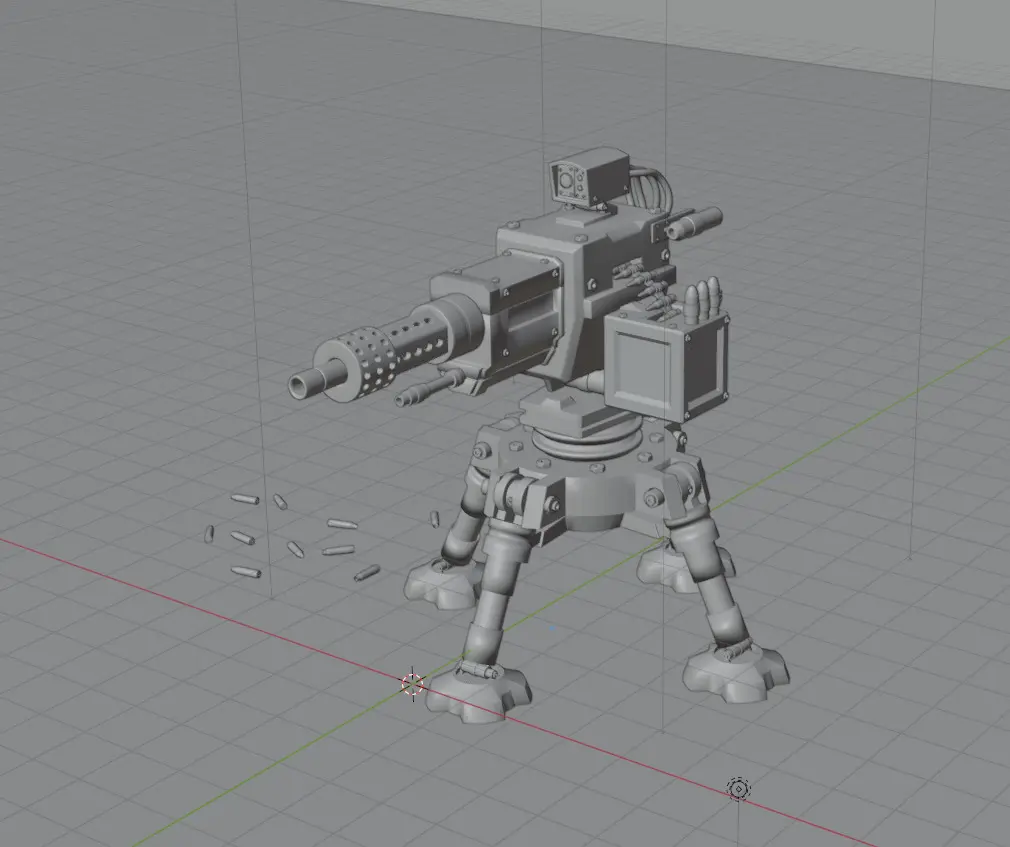Screen dimensions: 1010x847
Task: Select the sensor camera box atop turret
Action: click(x=589, y=175)
